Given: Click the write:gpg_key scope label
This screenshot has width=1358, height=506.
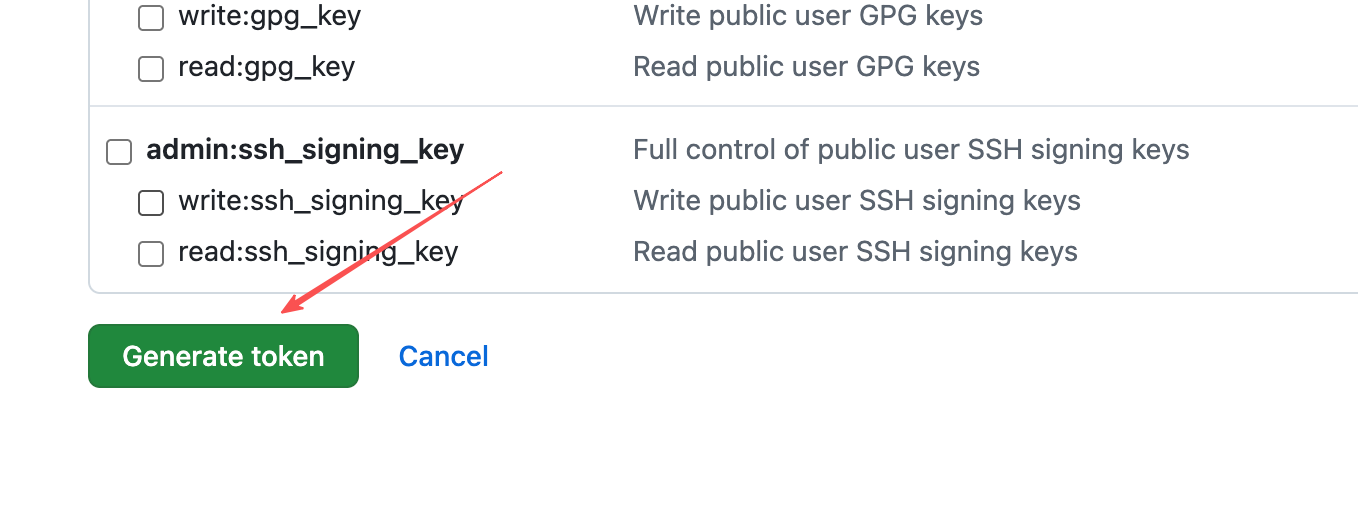Looking at the screenshot, I should pyautogui.click(x=269, y=16).
